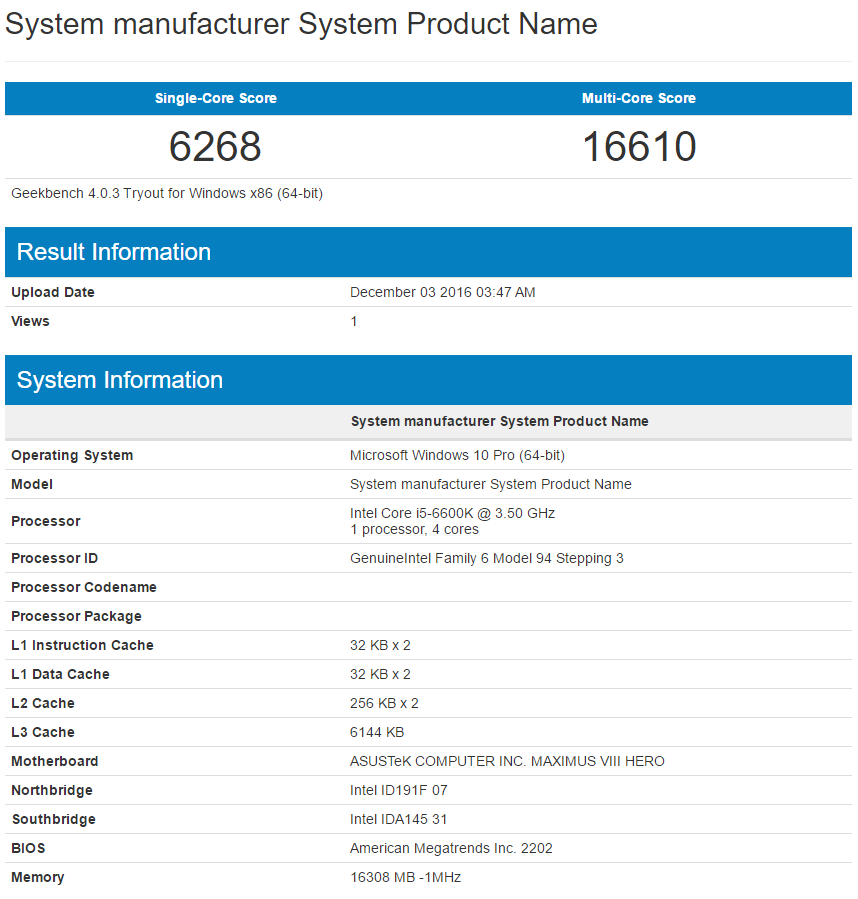Click the Processor Codename label
This screenshot has width=858, height=899.
pos(84,588)
